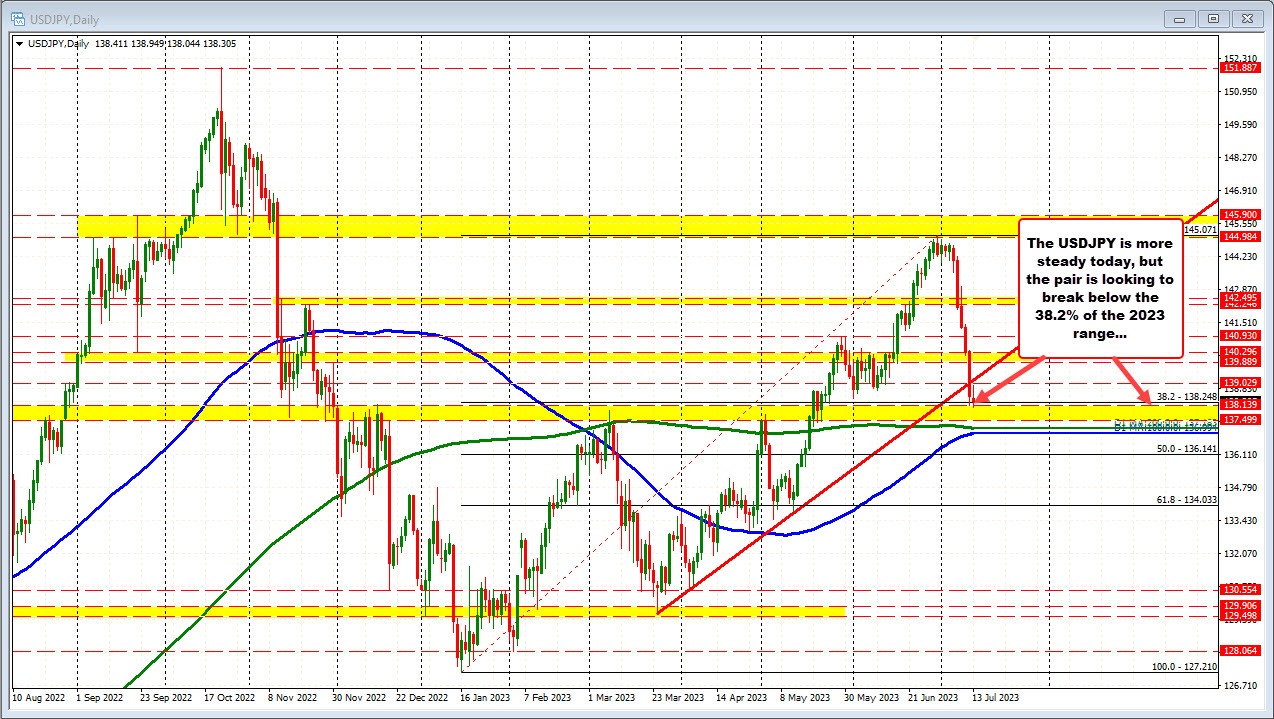Click the 100.0 - 127.210 Fibonacci label
Viewport: 1274px width, 719px height.
pyautogui.click(x=1183, y=665)
